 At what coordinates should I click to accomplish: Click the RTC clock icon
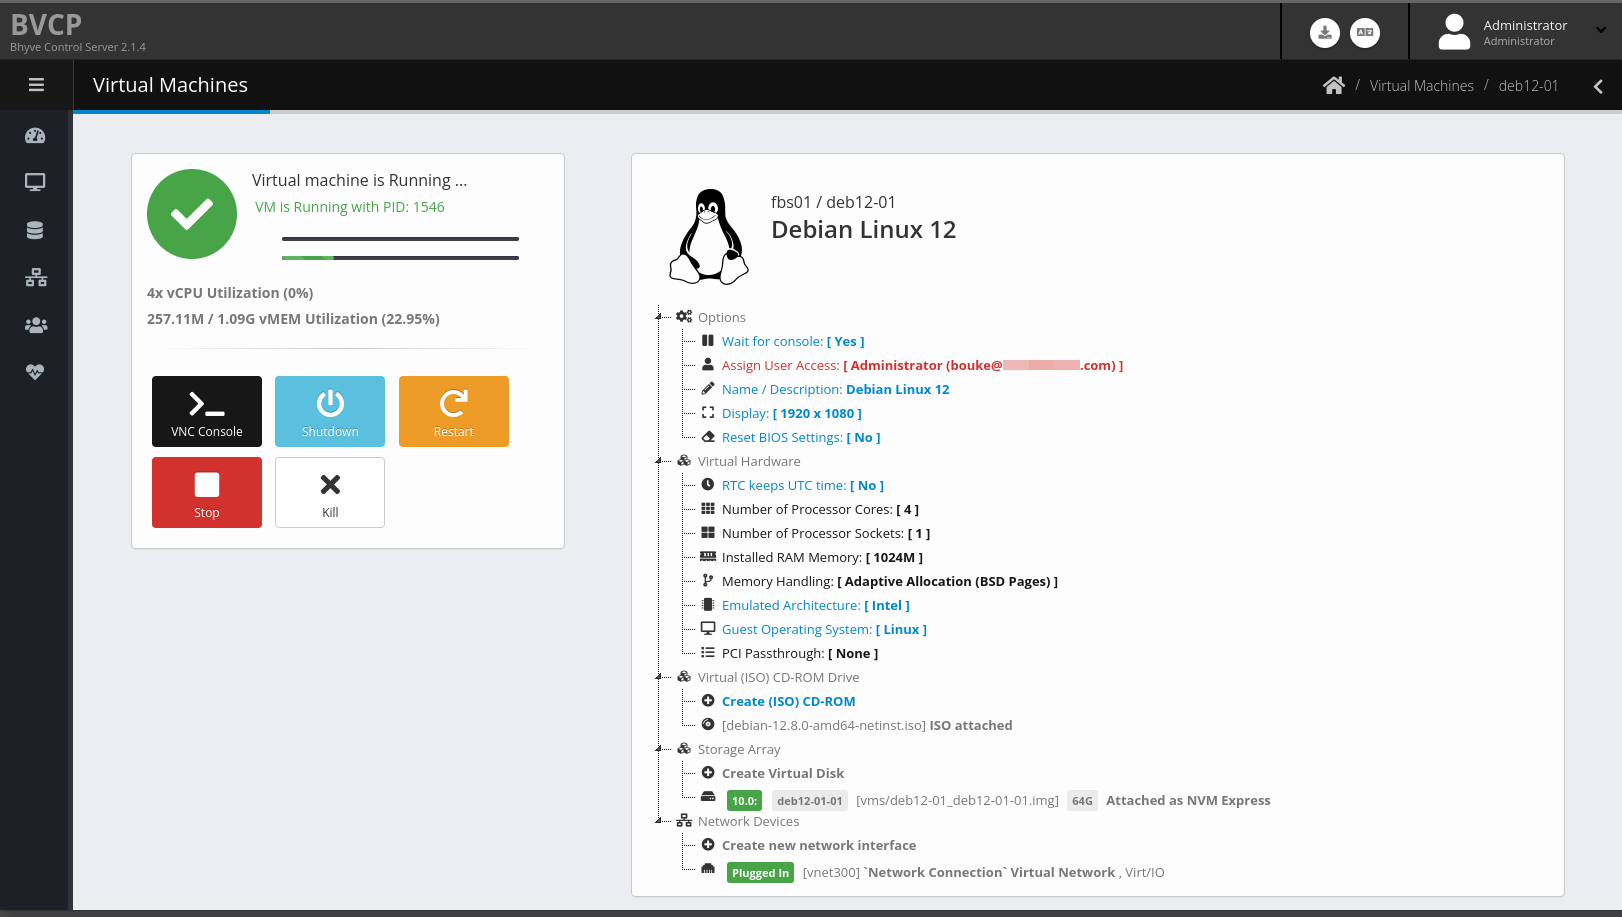click(708, 484)
